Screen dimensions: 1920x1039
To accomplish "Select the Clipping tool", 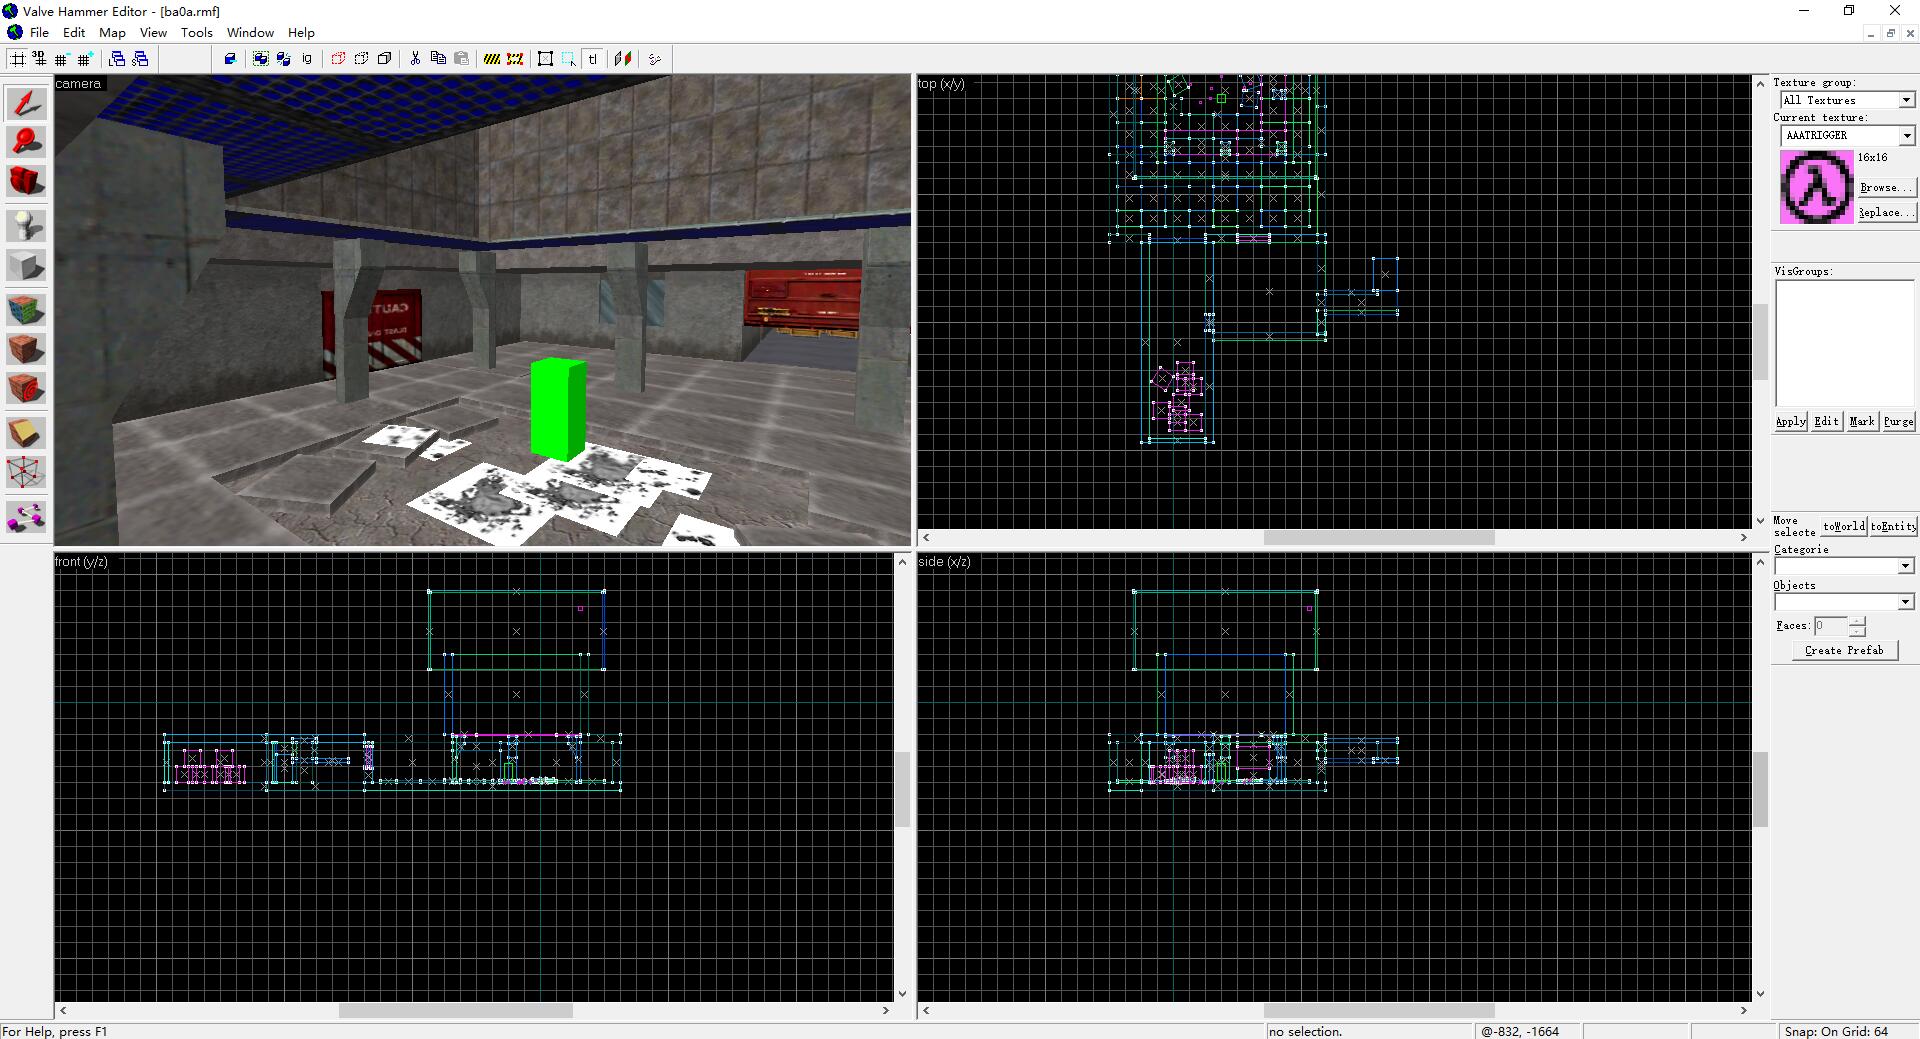I will tap(26, 433).
